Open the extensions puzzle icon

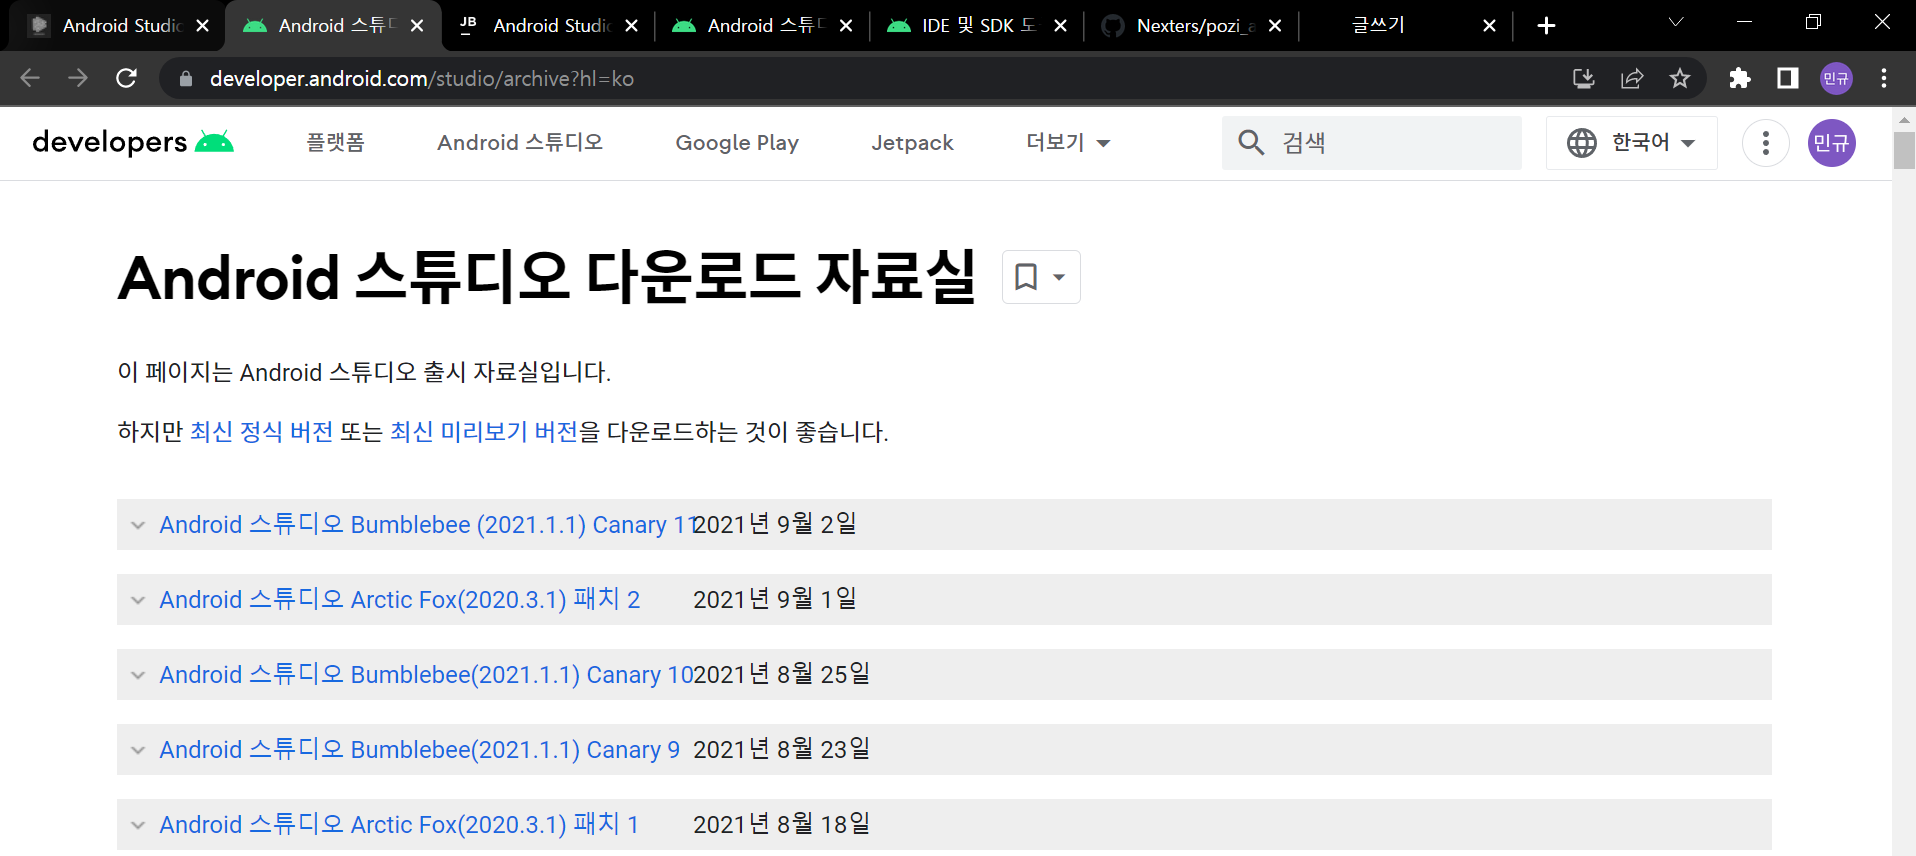(1740, 78)
